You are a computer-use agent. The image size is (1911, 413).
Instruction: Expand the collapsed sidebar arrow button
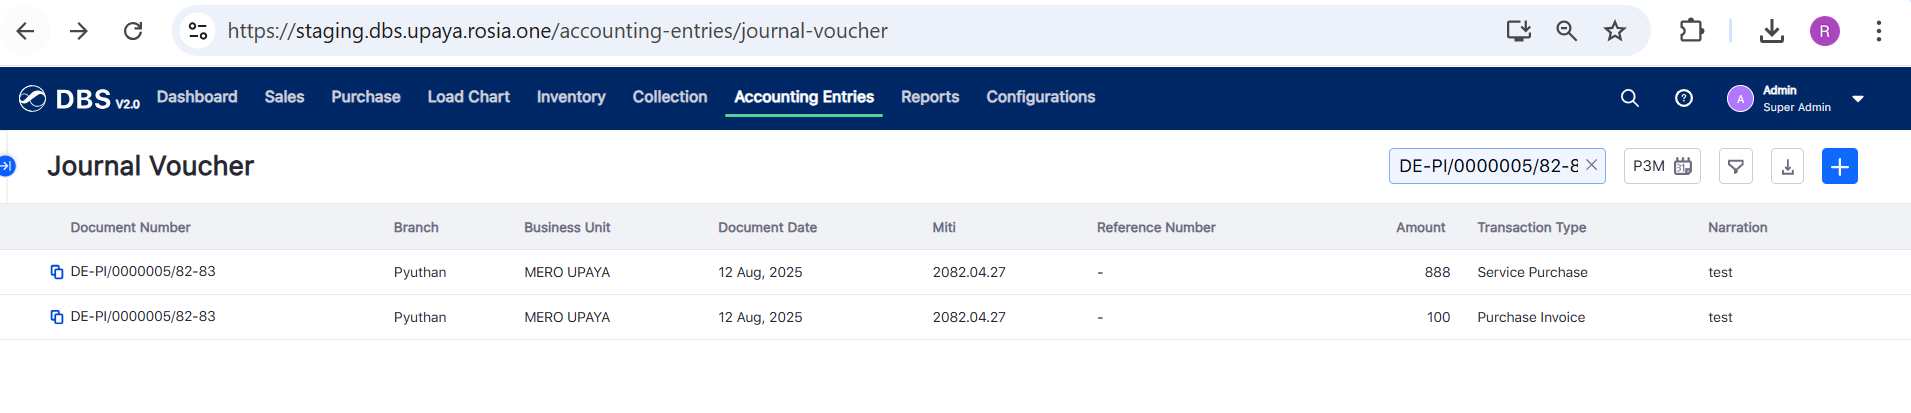(x=7, y=166)
